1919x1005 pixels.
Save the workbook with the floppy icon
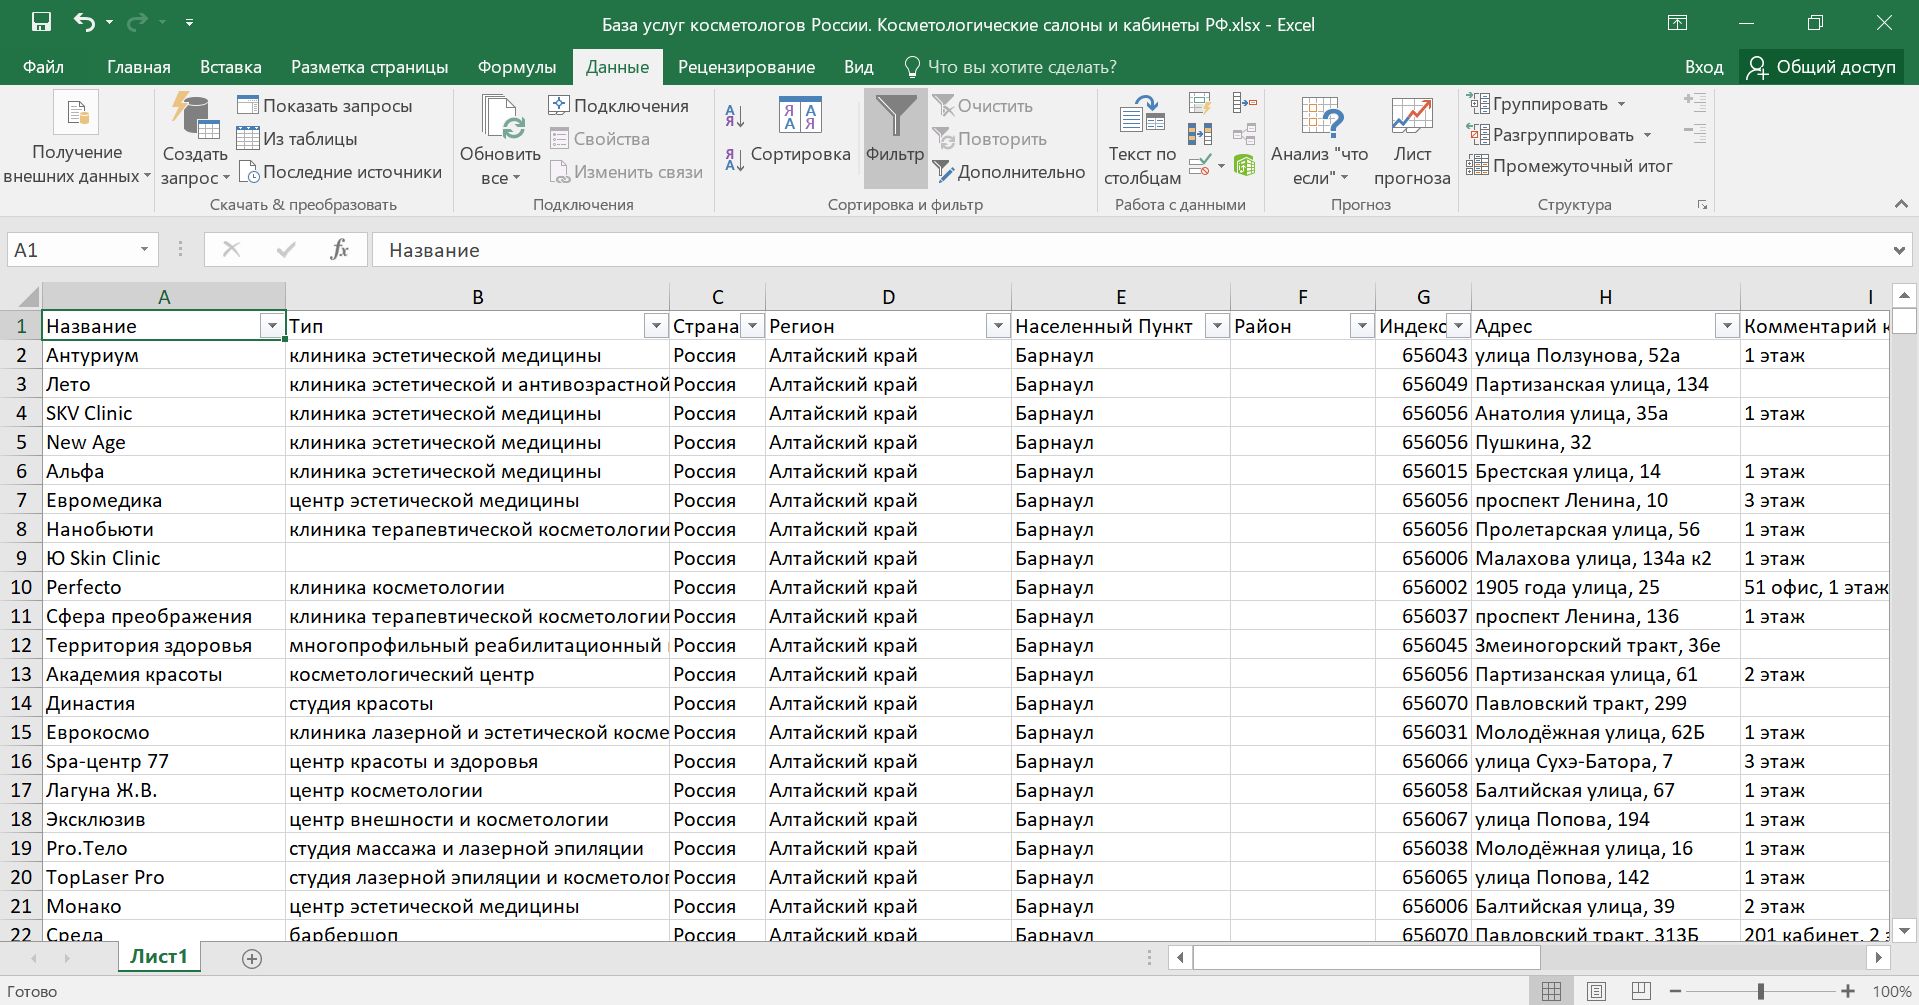tap(41, 23)
